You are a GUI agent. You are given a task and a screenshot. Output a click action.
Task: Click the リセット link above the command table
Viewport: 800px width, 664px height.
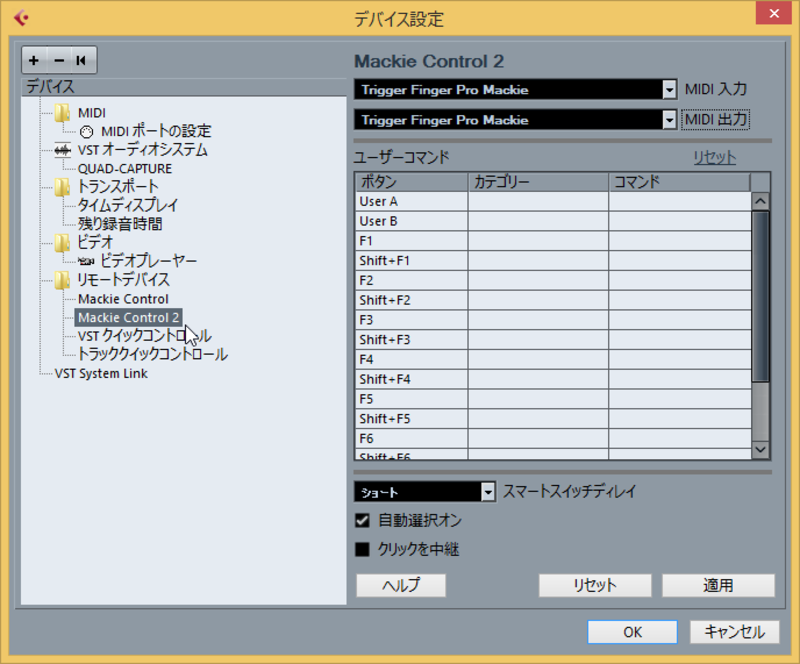point(714,157)
